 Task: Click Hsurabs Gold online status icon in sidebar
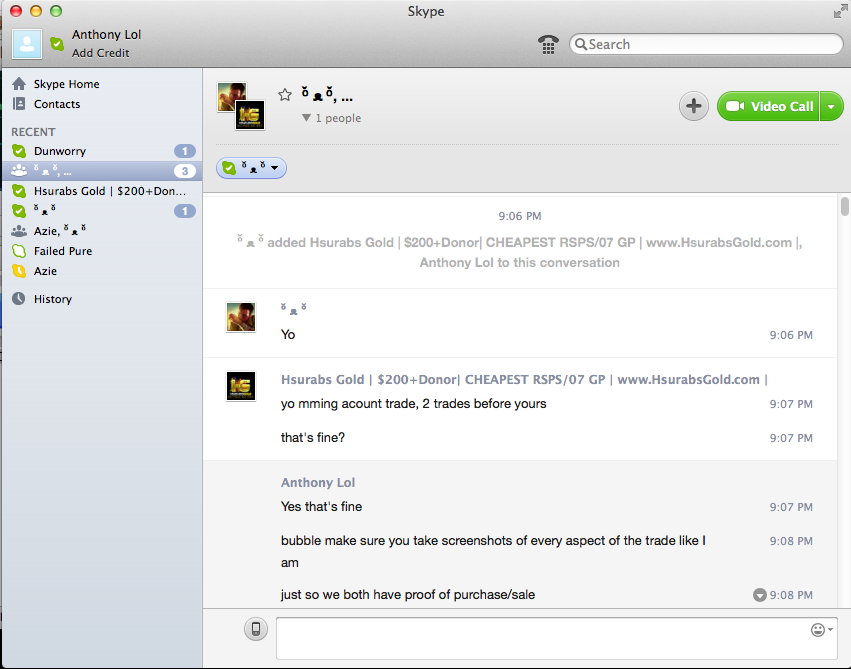coord(19,191)
